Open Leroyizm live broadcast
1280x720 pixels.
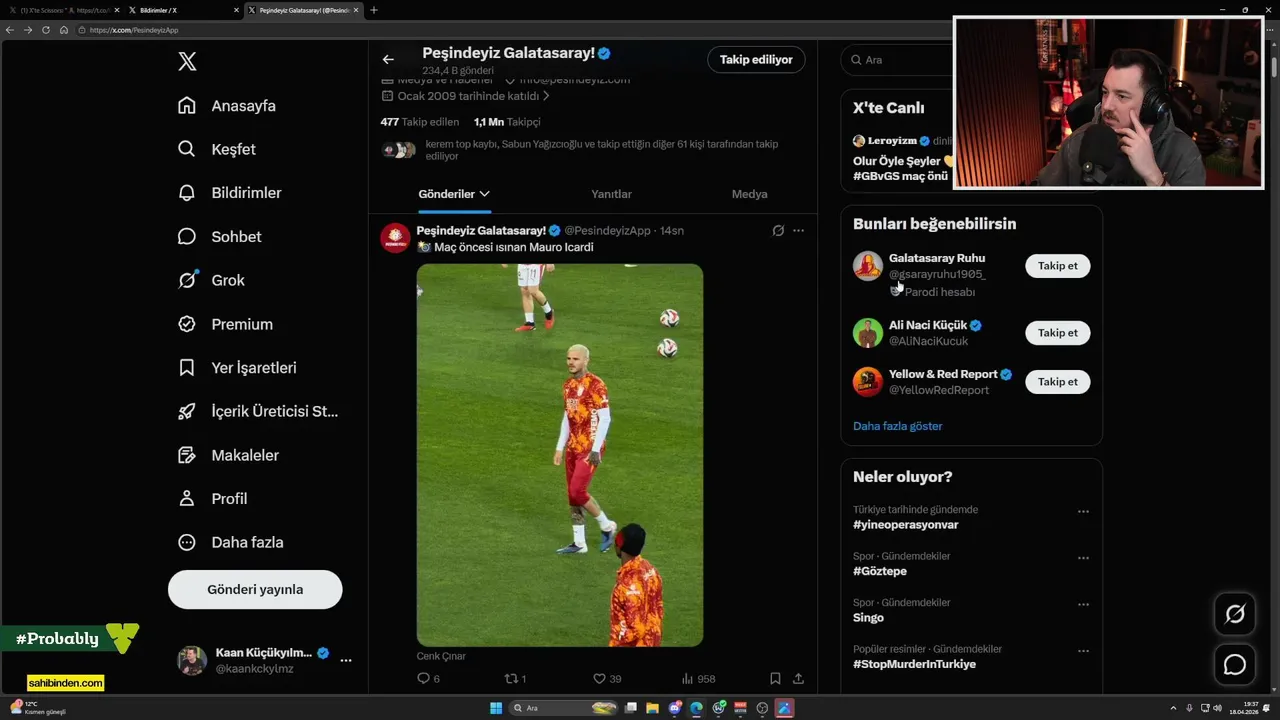900,159
